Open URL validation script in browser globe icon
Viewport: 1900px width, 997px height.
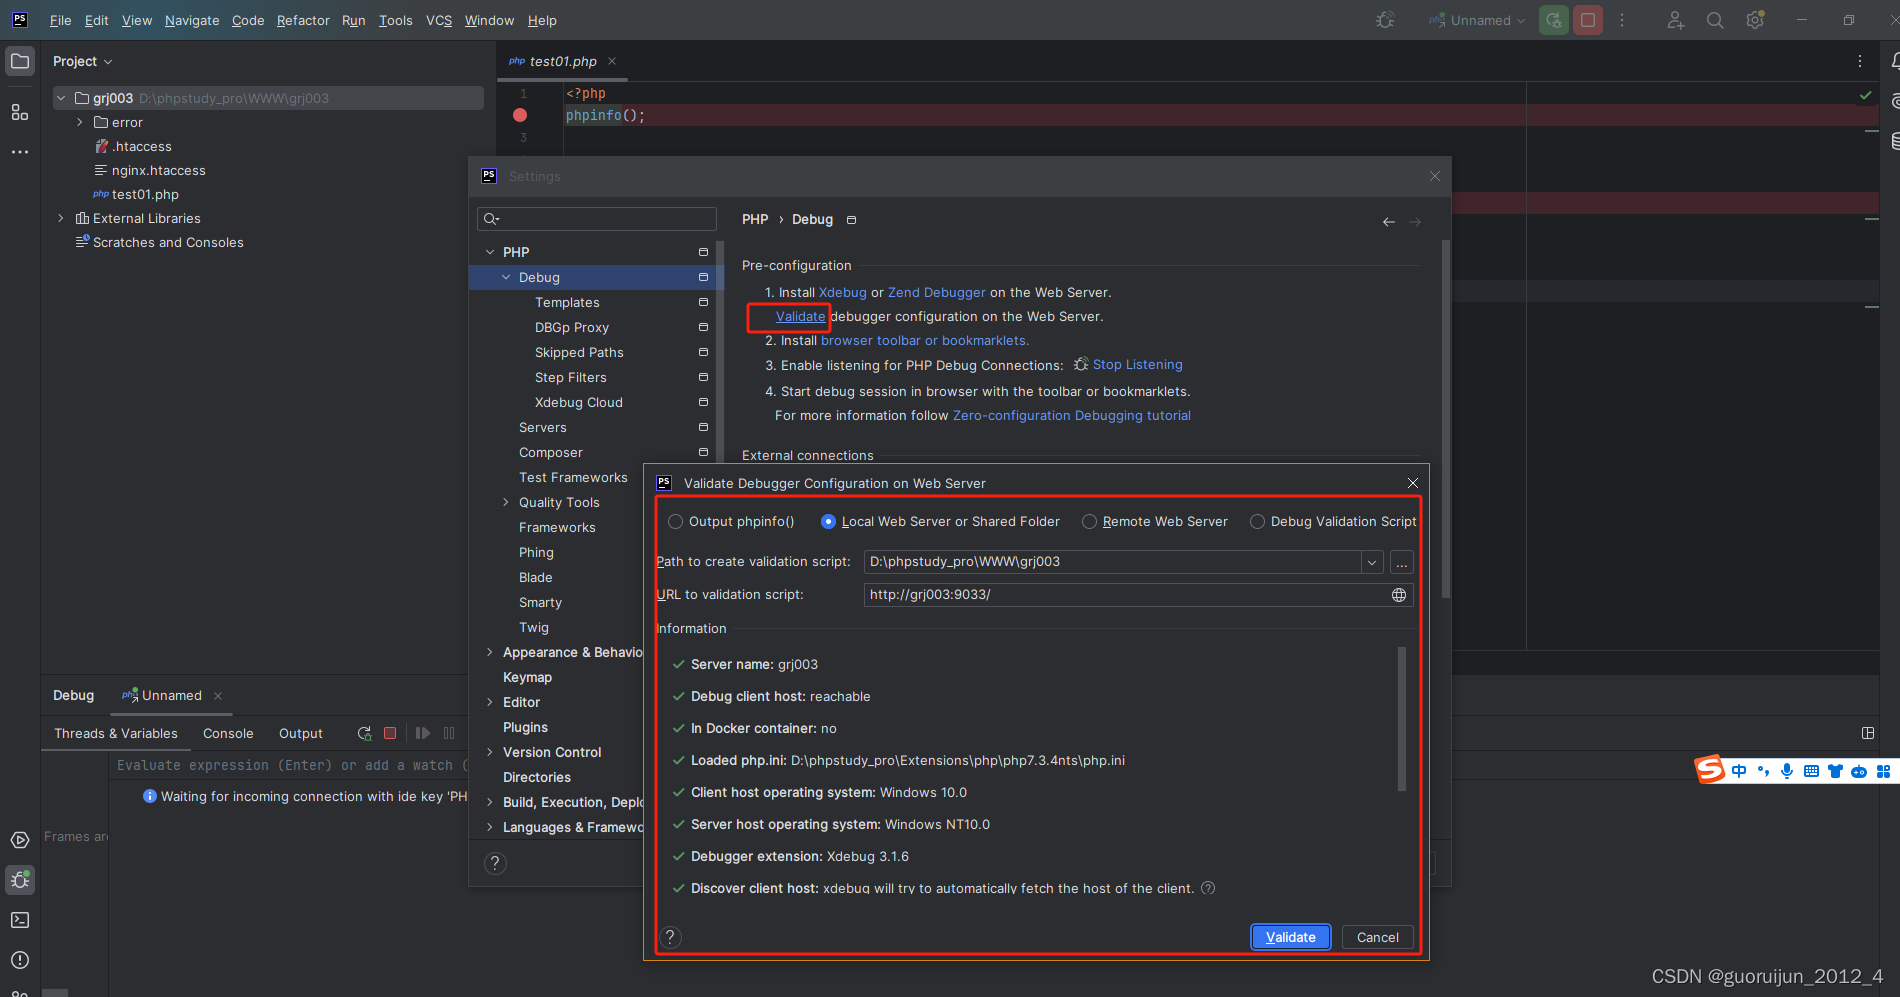1399,595
